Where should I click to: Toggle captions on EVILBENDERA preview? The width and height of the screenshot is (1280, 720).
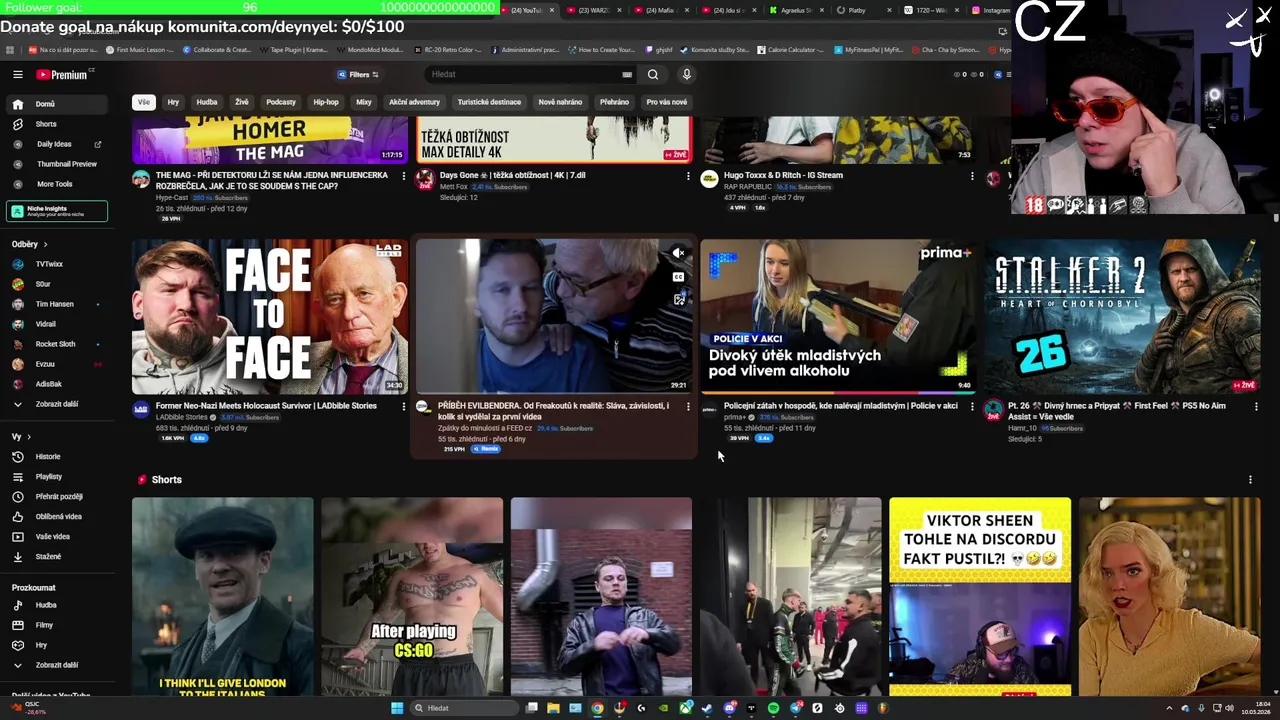click(679, 277)
